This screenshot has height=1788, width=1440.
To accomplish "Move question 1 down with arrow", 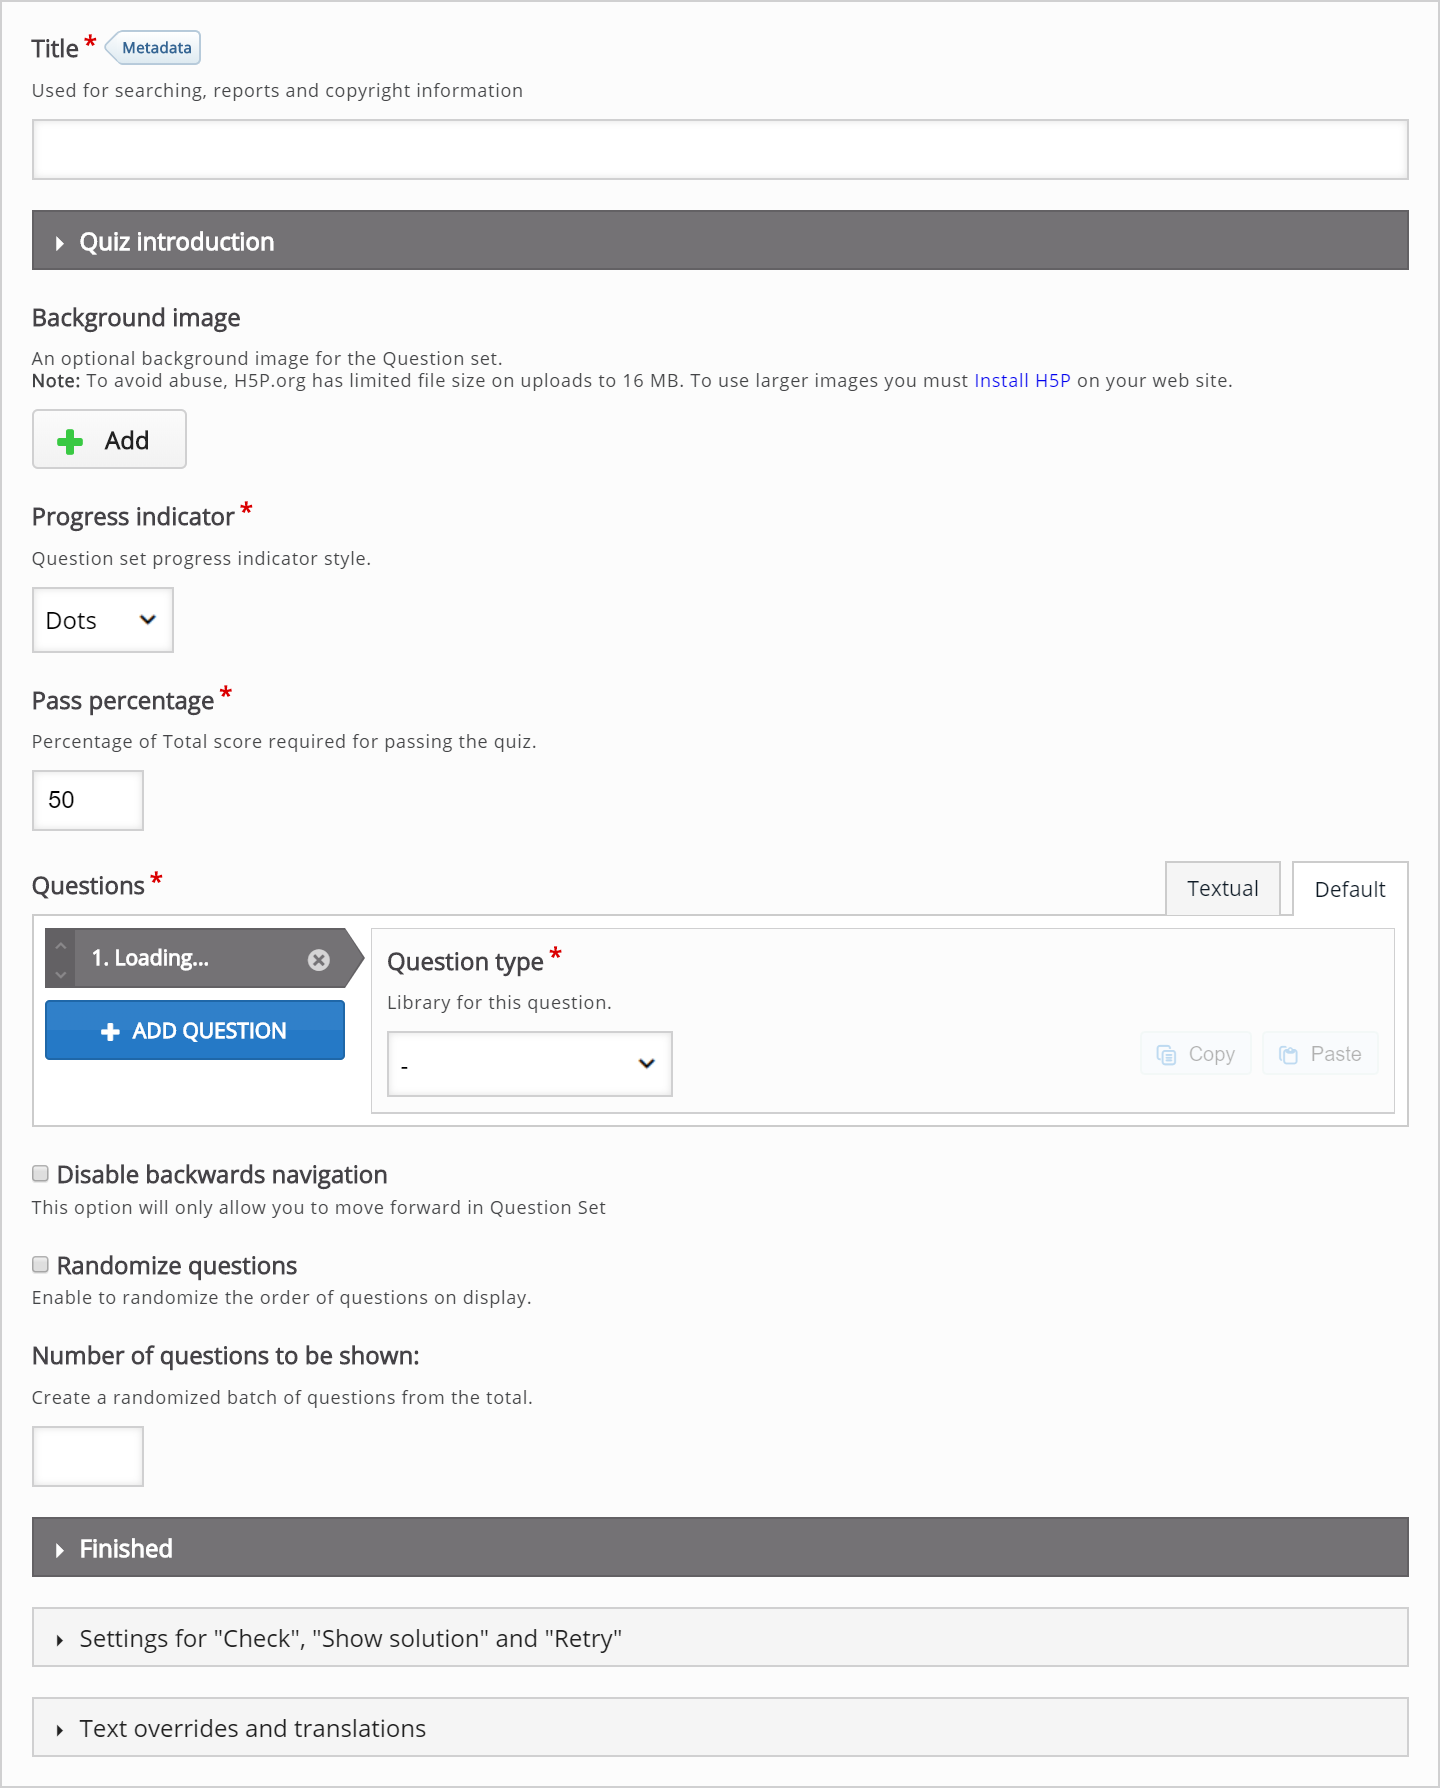I will coord(60,974).
